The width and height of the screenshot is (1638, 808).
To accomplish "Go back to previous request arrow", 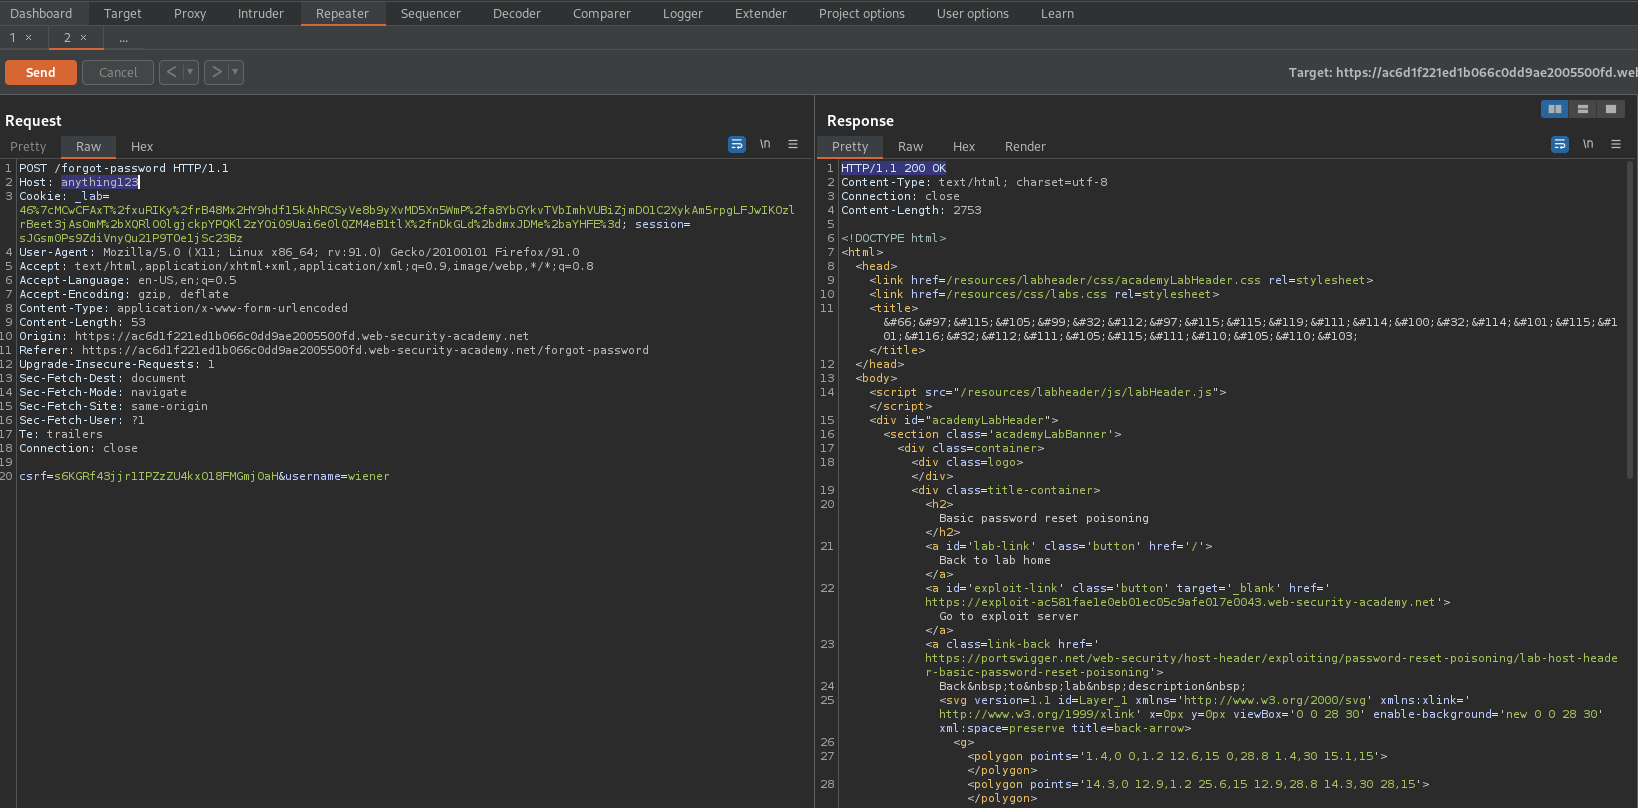I will [x=171, y=72].
